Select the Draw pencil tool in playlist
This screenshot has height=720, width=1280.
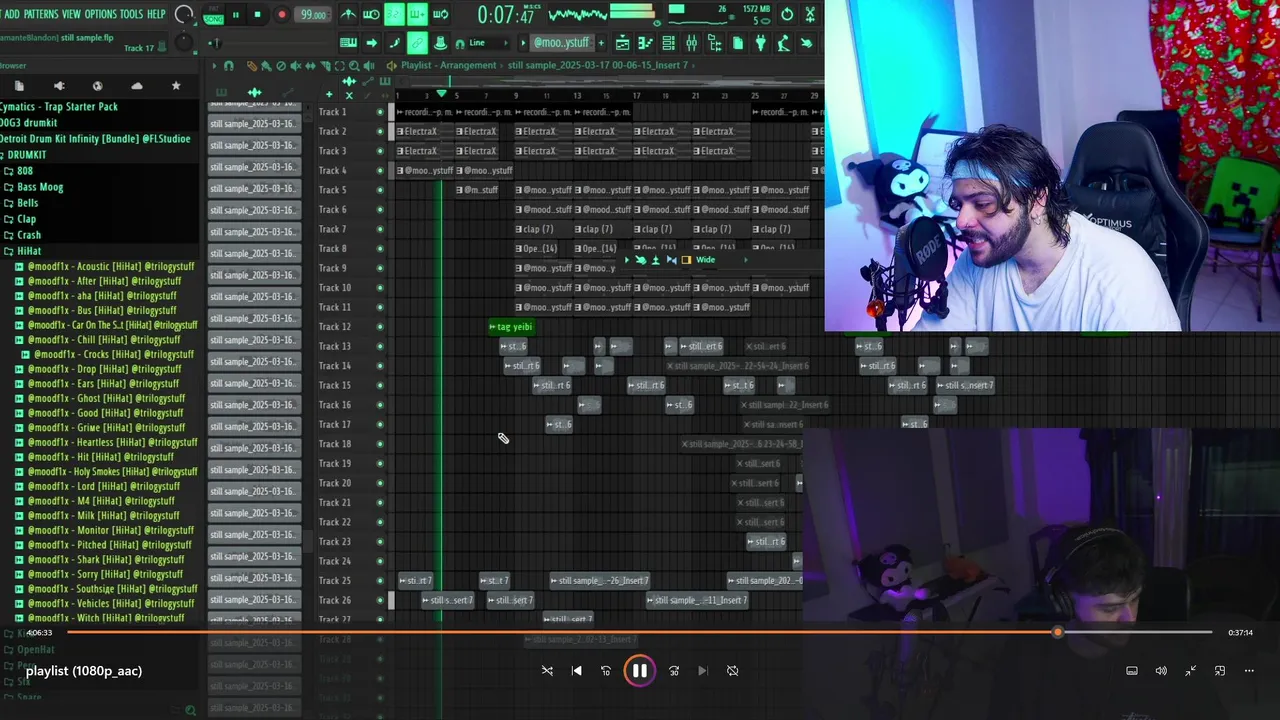point(251,66)
